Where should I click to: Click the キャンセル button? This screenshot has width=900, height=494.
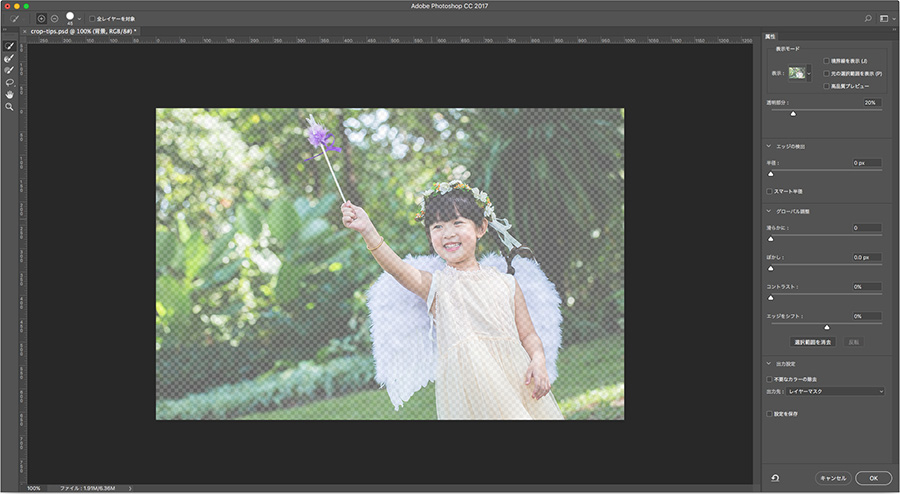click(833, 478)
